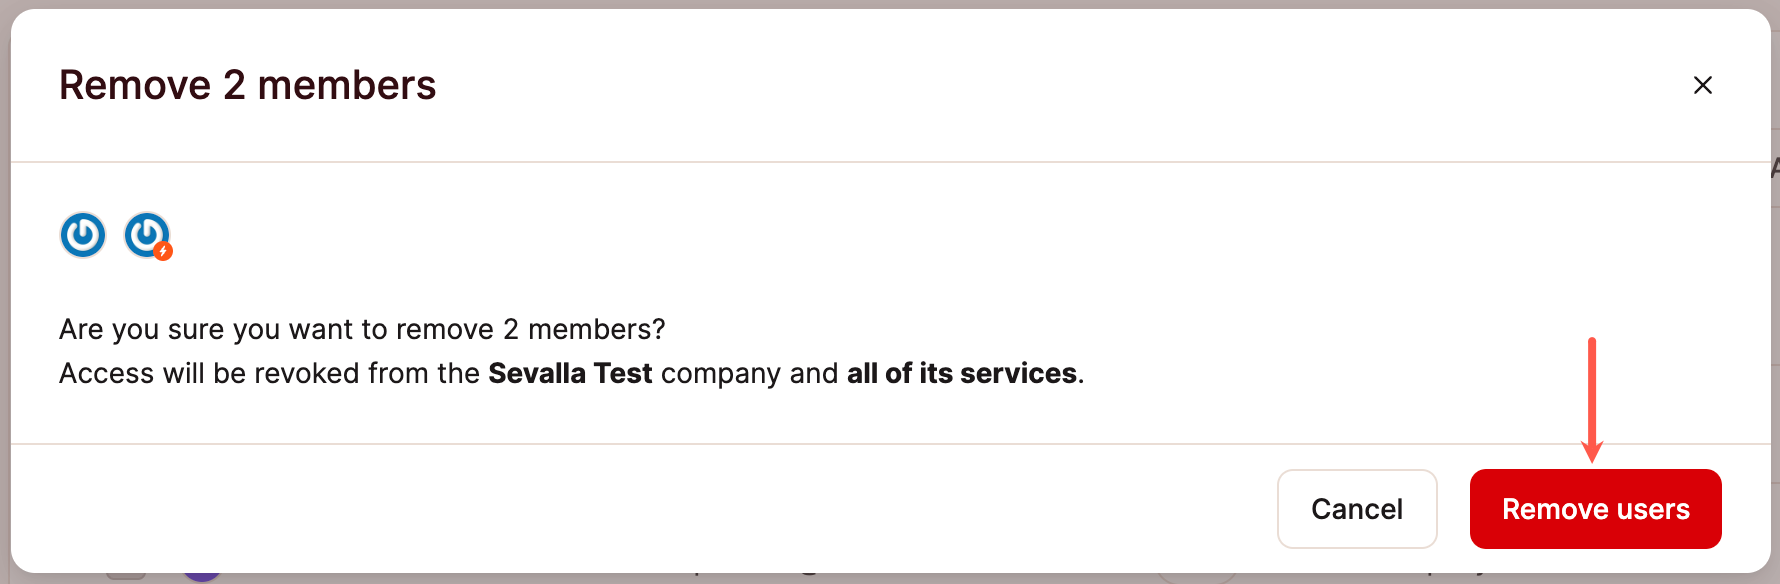Select the second member avatar with lightning badge
1780x584 pixels.
coord(148,235)
